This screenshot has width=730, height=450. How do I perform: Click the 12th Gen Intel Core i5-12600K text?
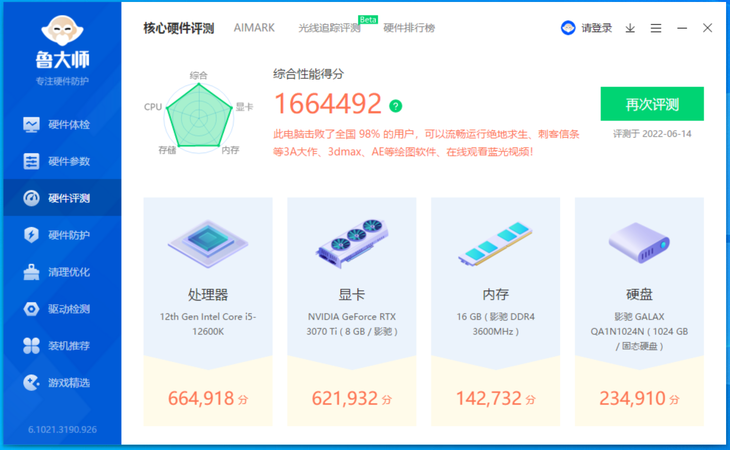tap(208, 324)
